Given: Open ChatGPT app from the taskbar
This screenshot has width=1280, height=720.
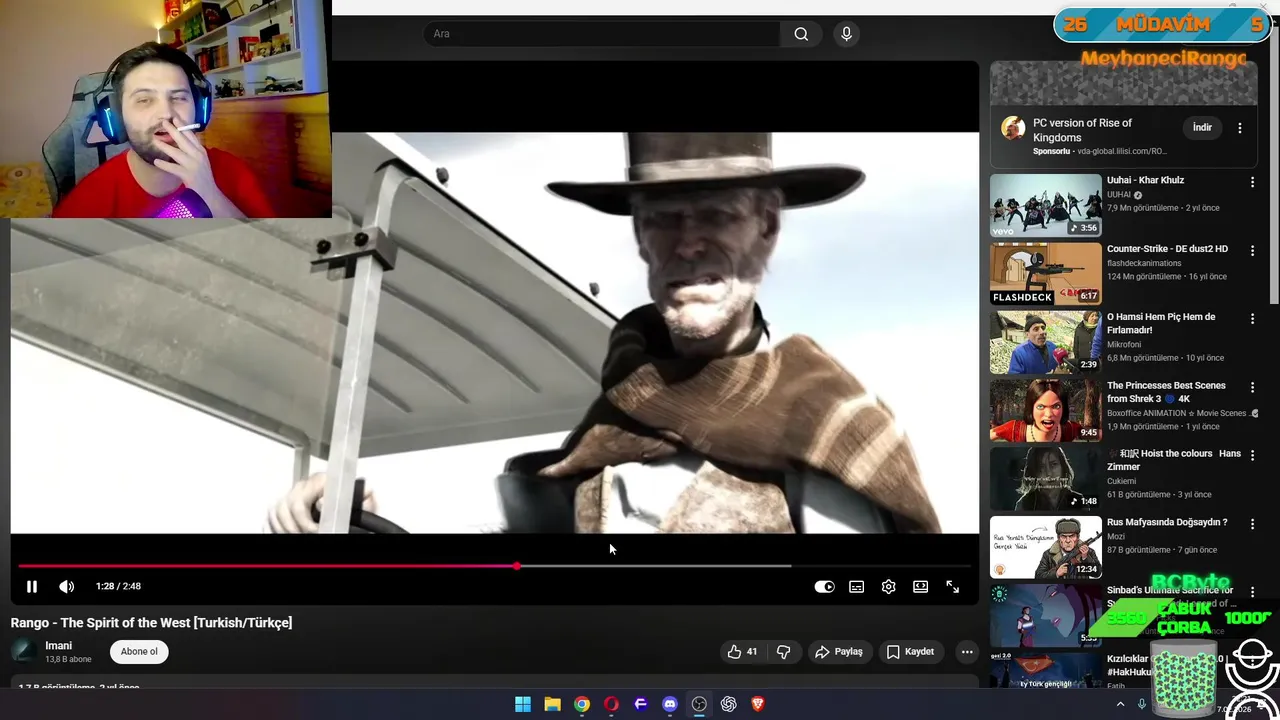Looking at the screenshot, I should tap(729, 704).
